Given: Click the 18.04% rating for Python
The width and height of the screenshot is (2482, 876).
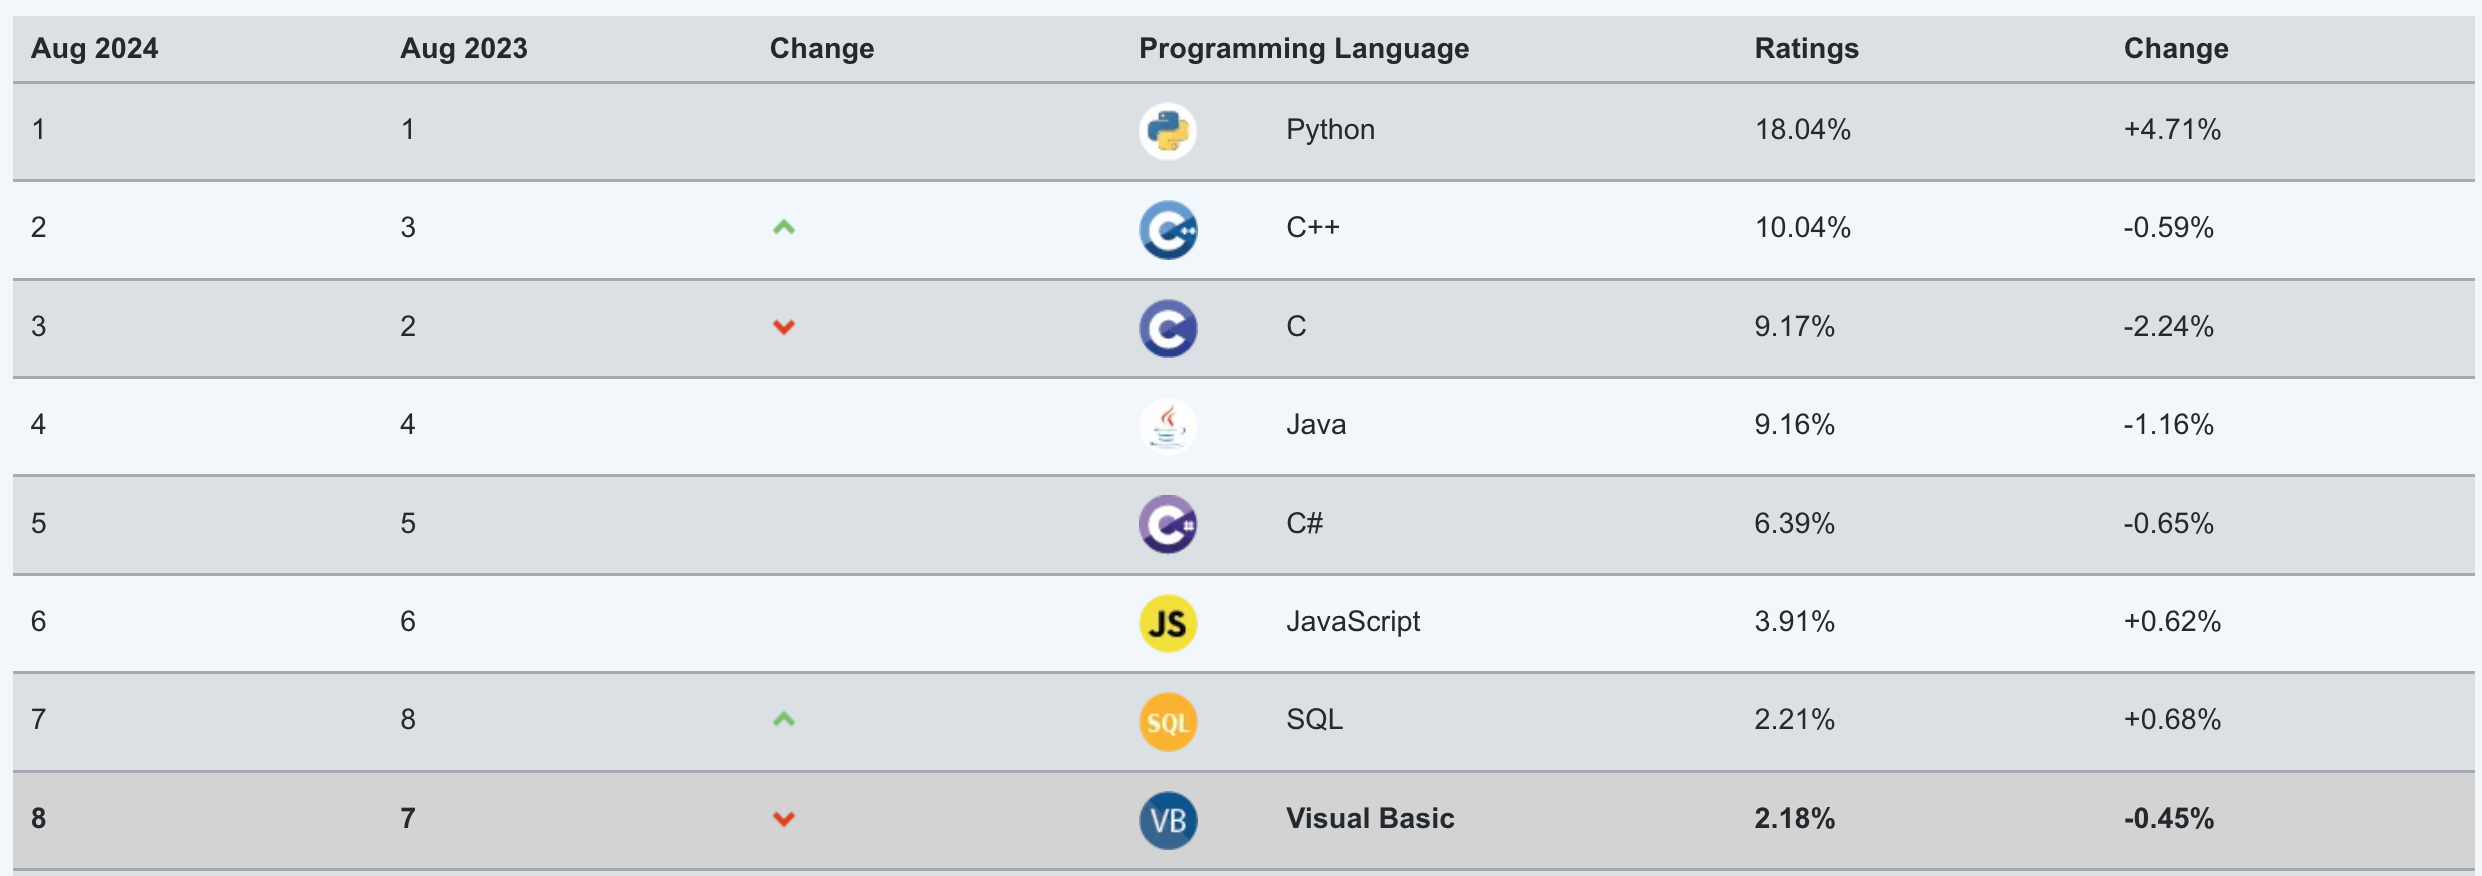Looking at the screenshot, I should click(1803, 129).
